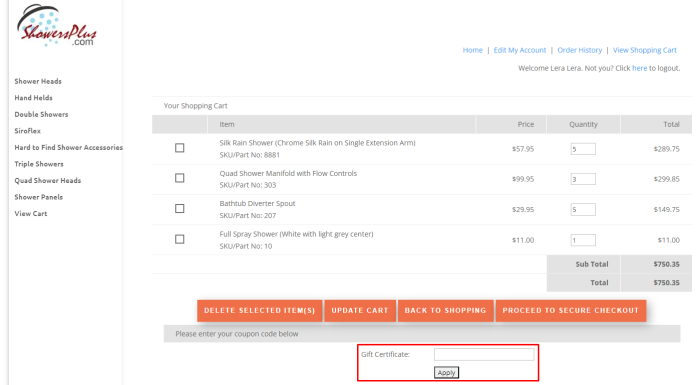Open the Shower Heads category

pyautogui.click(x=38, y=81)
